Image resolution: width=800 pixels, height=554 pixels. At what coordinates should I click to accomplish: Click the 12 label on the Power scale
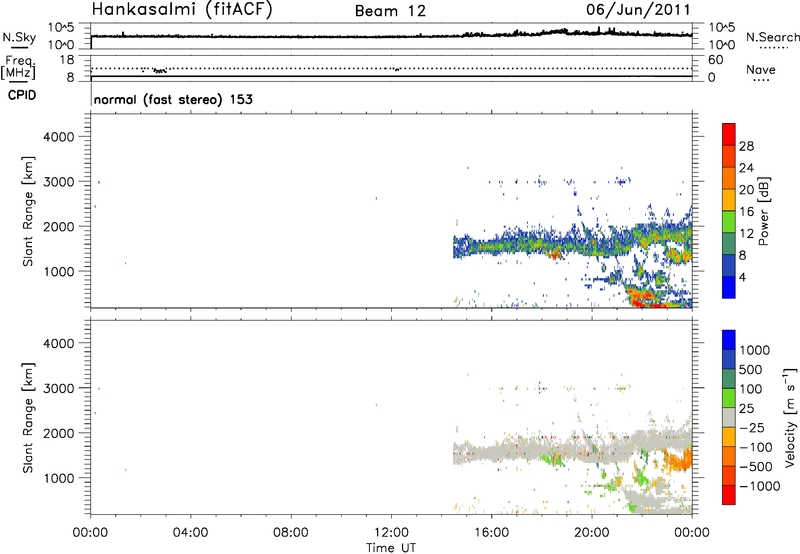[x=746, y=234]
